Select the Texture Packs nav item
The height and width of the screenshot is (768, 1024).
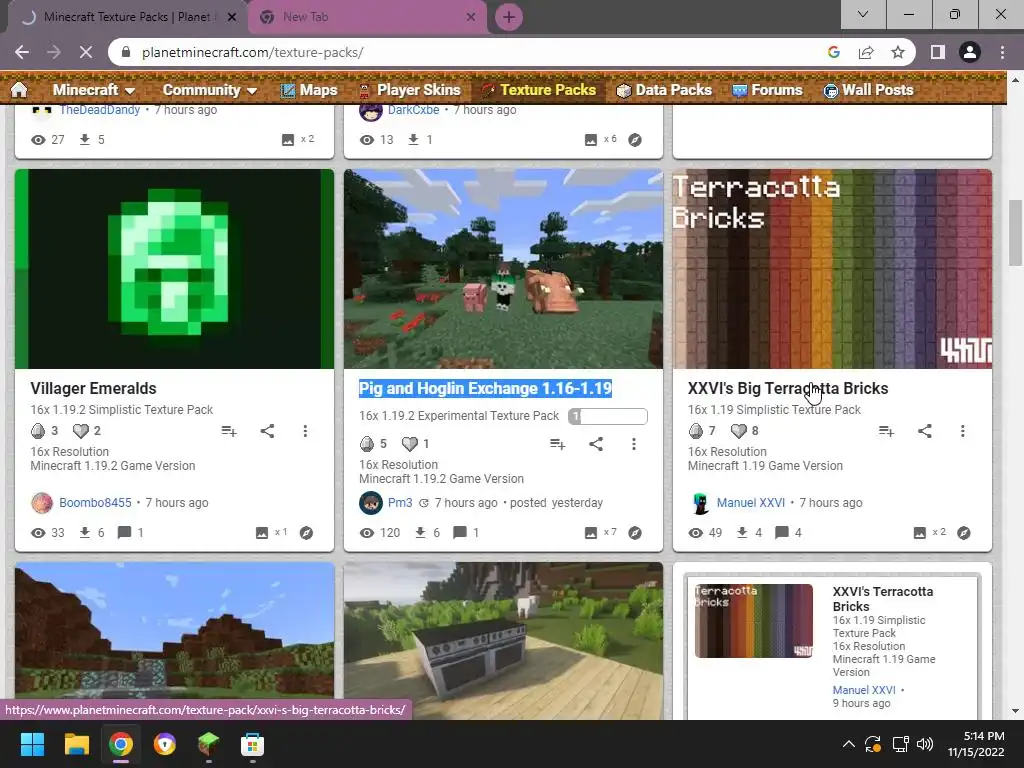pyautogui.click(x=539, y=90)
